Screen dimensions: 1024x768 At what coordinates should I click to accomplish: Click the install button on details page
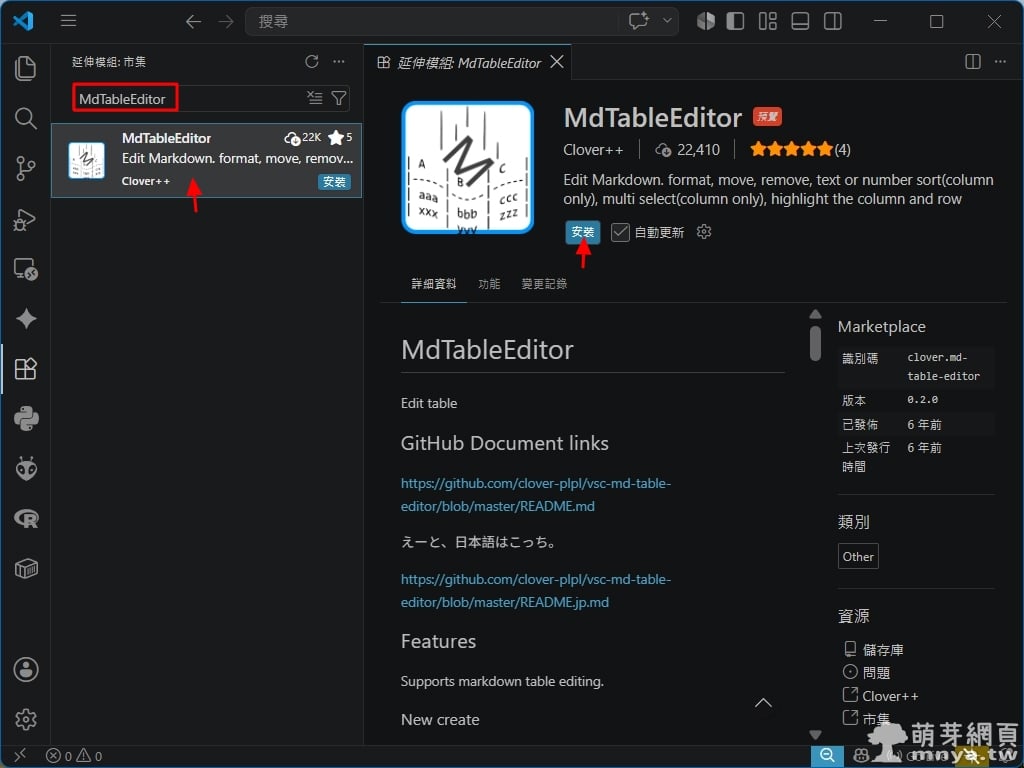[583, 232]
